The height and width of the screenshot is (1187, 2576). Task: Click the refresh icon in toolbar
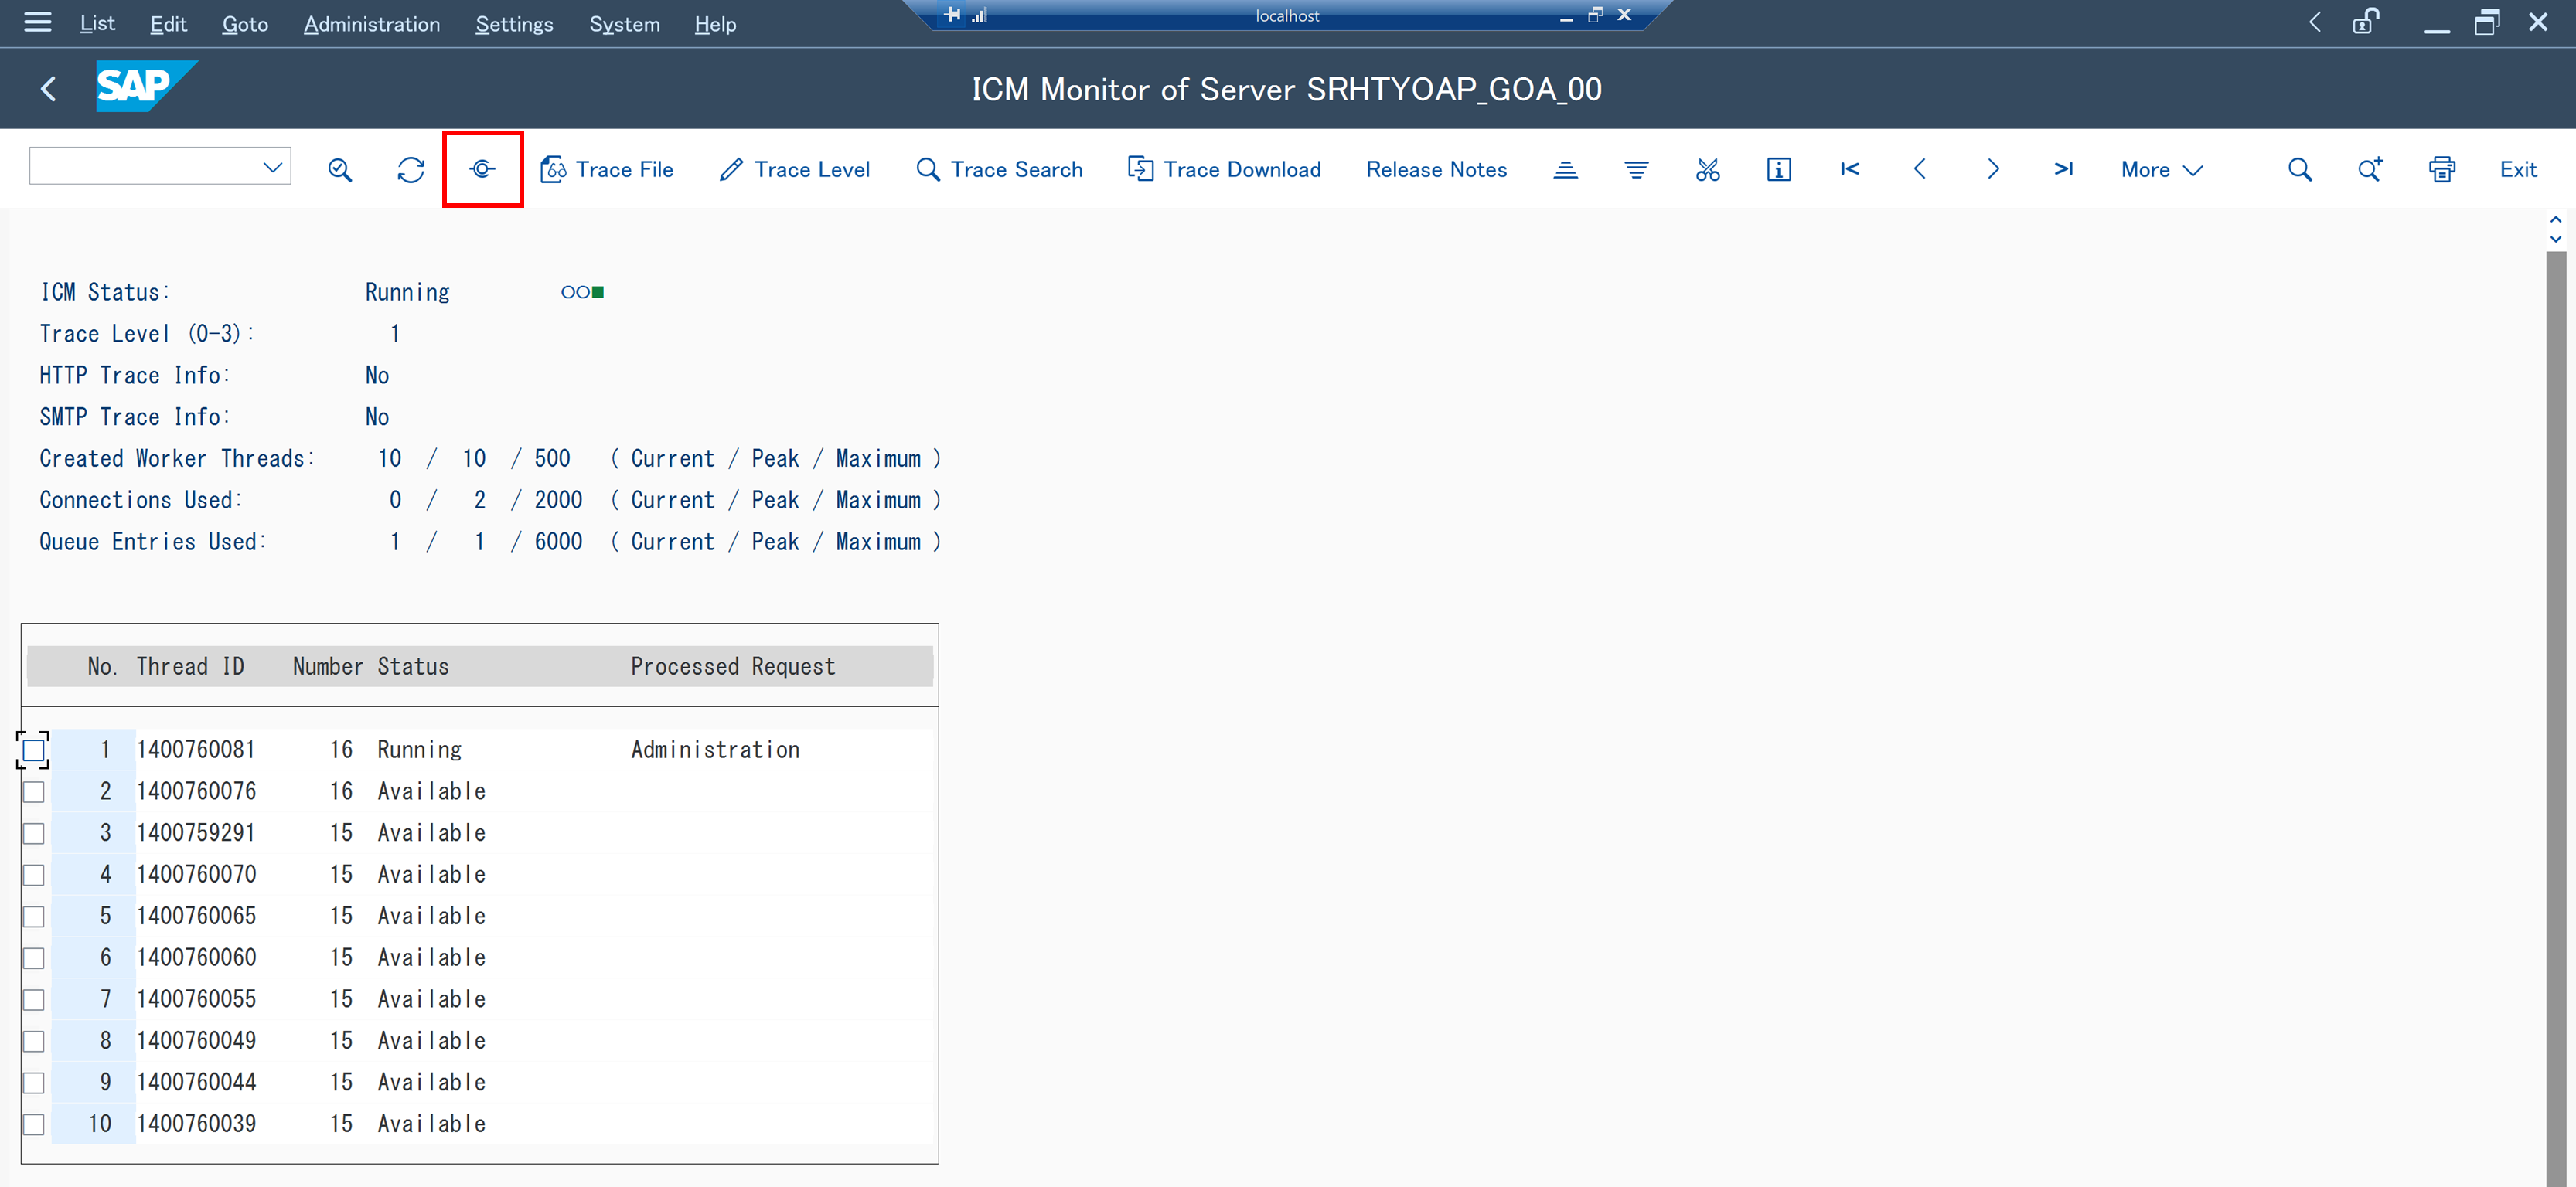[x=410, y=170]
